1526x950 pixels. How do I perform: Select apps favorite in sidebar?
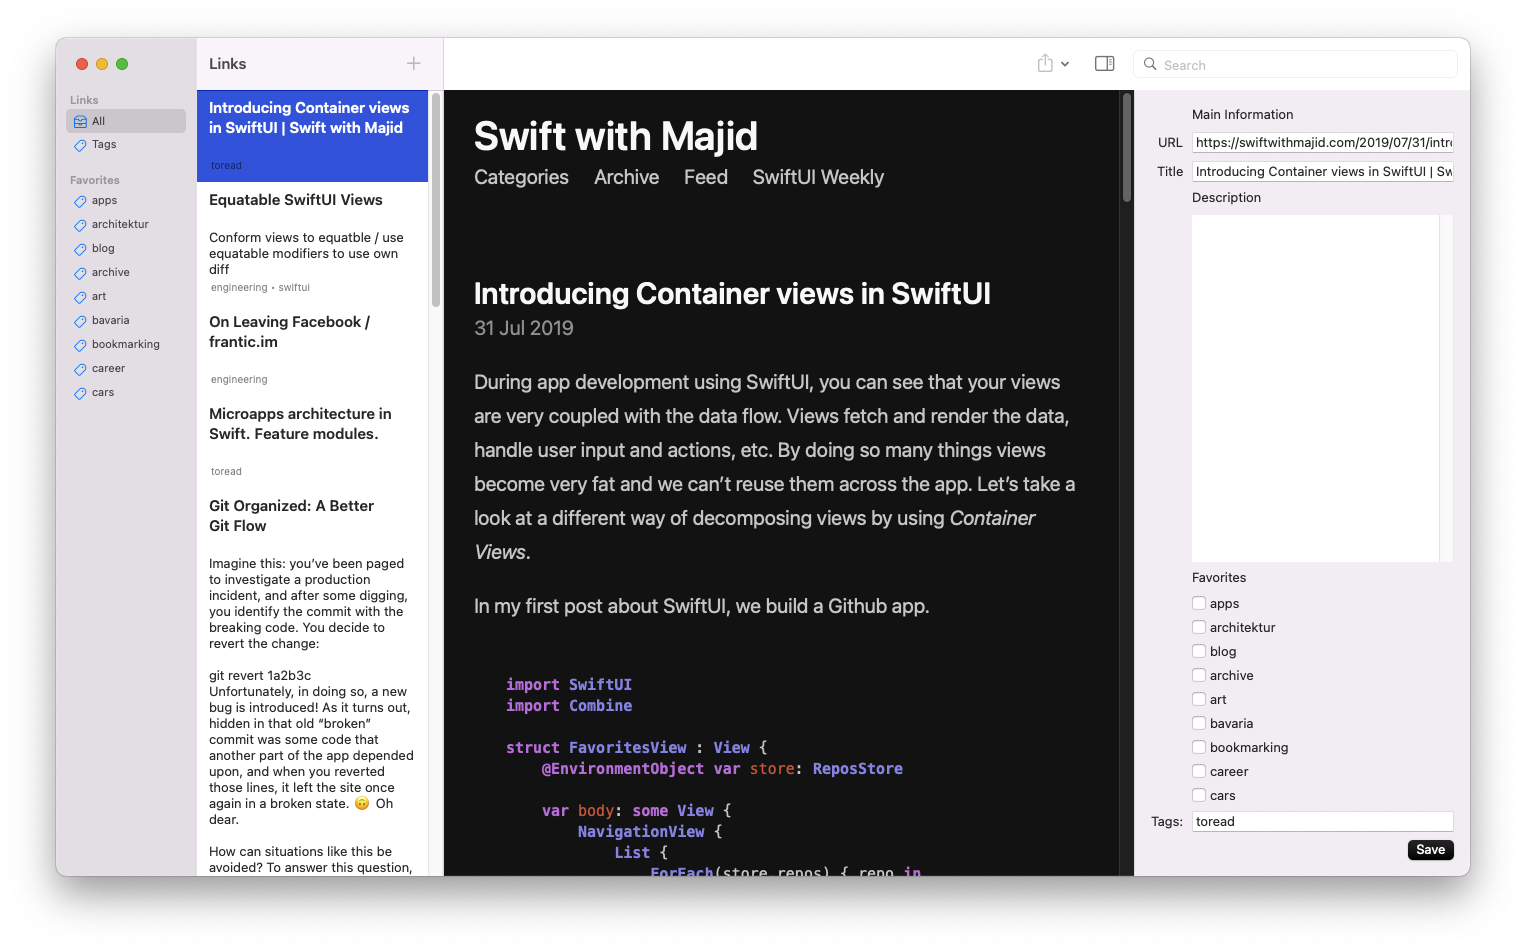click(126, 201)
